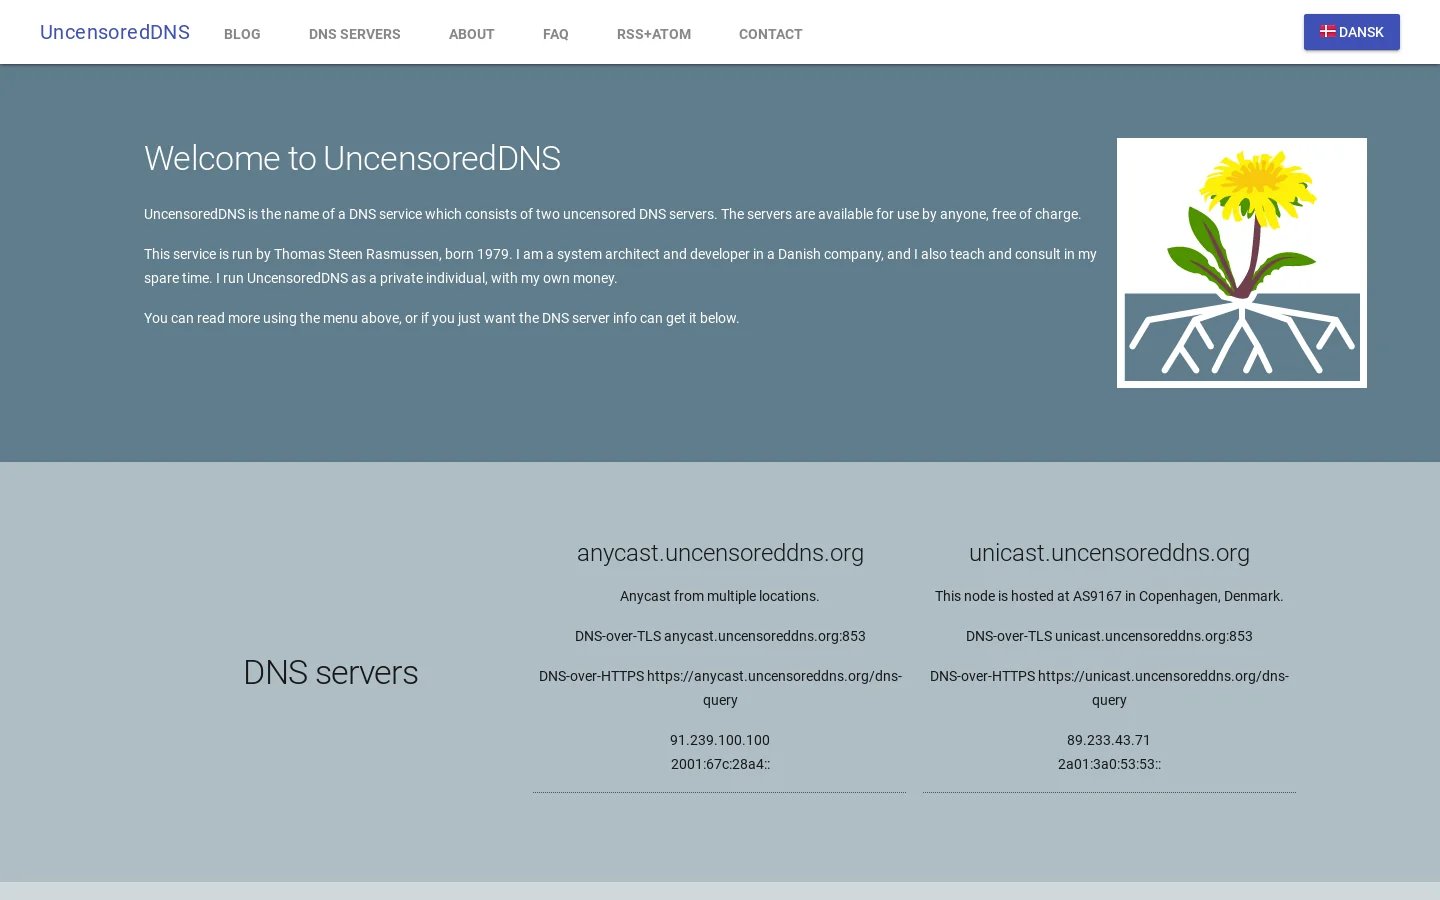Click the sentence about two uncensored DNS servers

pos(612,214)
